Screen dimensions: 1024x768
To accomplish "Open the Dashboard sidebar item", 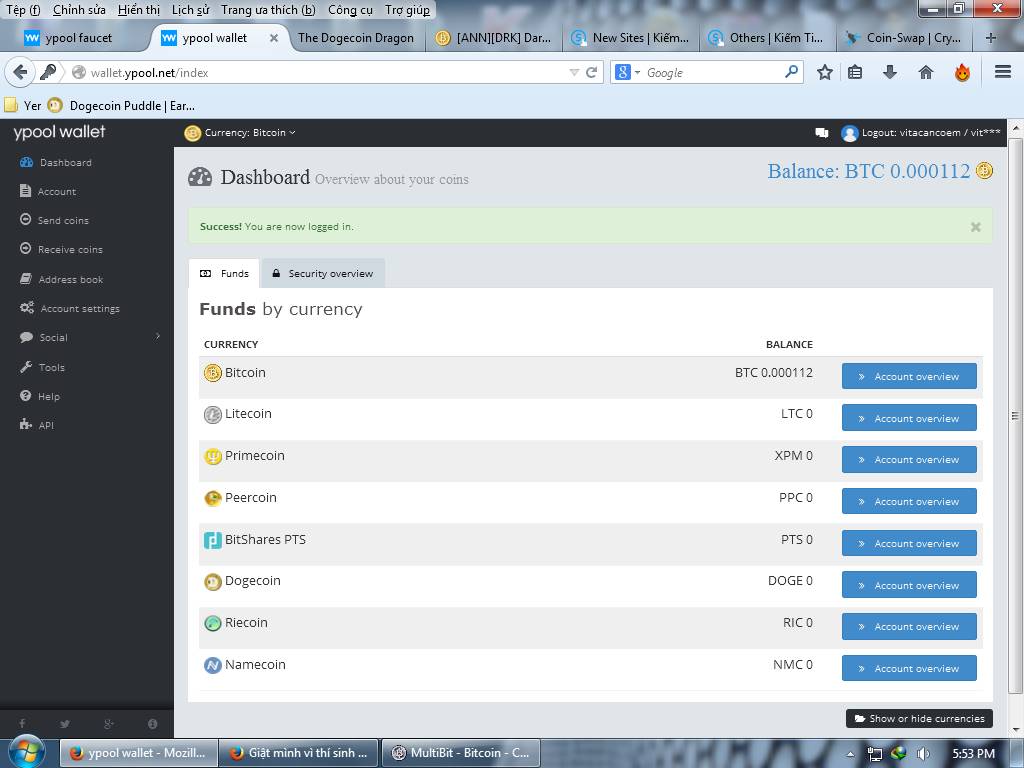I will (x=56, y=163).
